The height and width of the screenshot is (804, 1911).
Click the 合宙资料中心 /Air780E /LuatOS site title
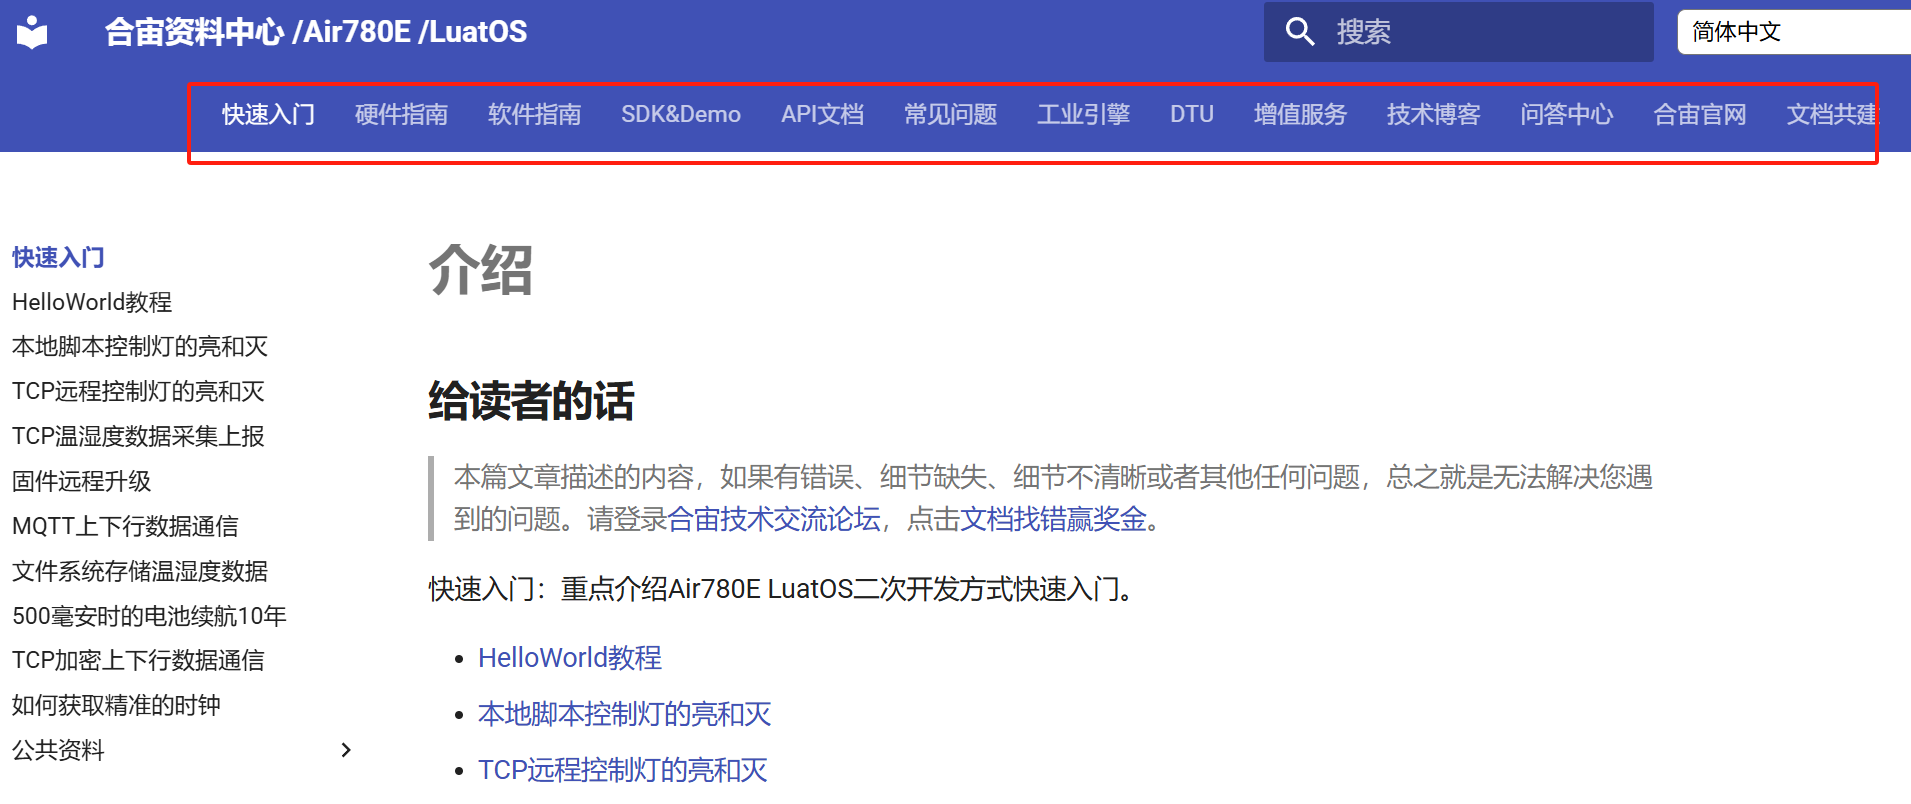pyautogui.click(x=316, y=32)
